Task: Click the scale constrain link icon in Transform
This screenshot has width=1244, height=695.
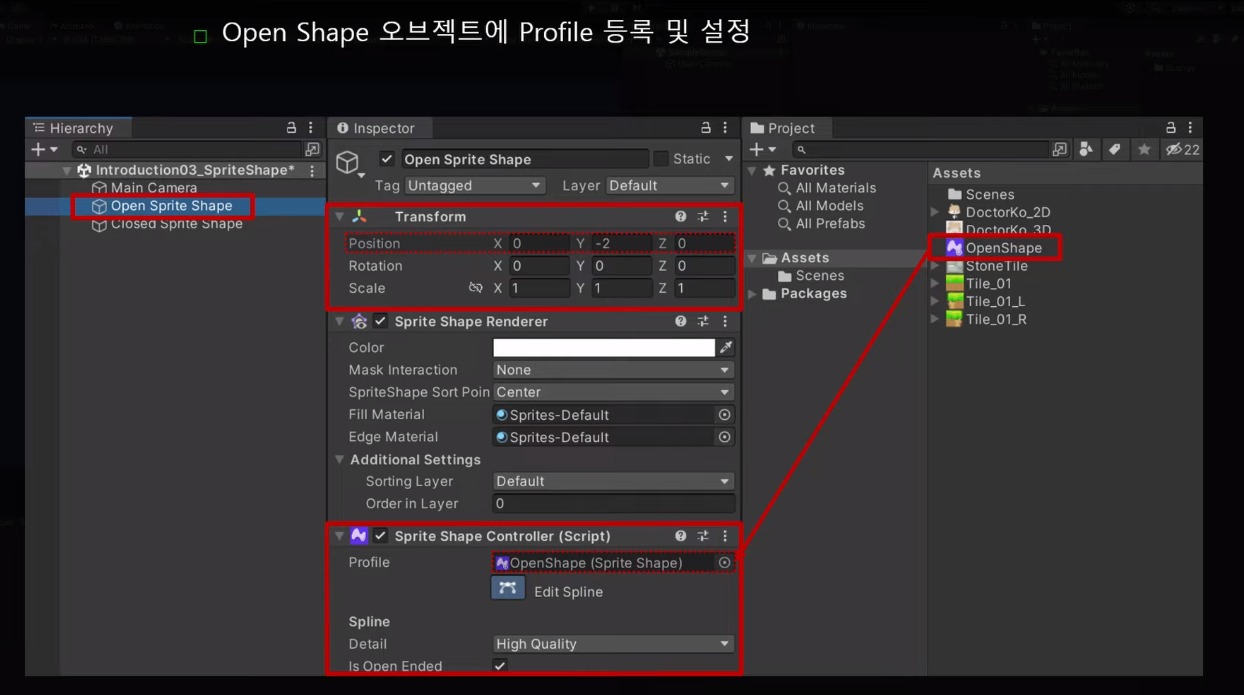Action: [x=477, y=288]
